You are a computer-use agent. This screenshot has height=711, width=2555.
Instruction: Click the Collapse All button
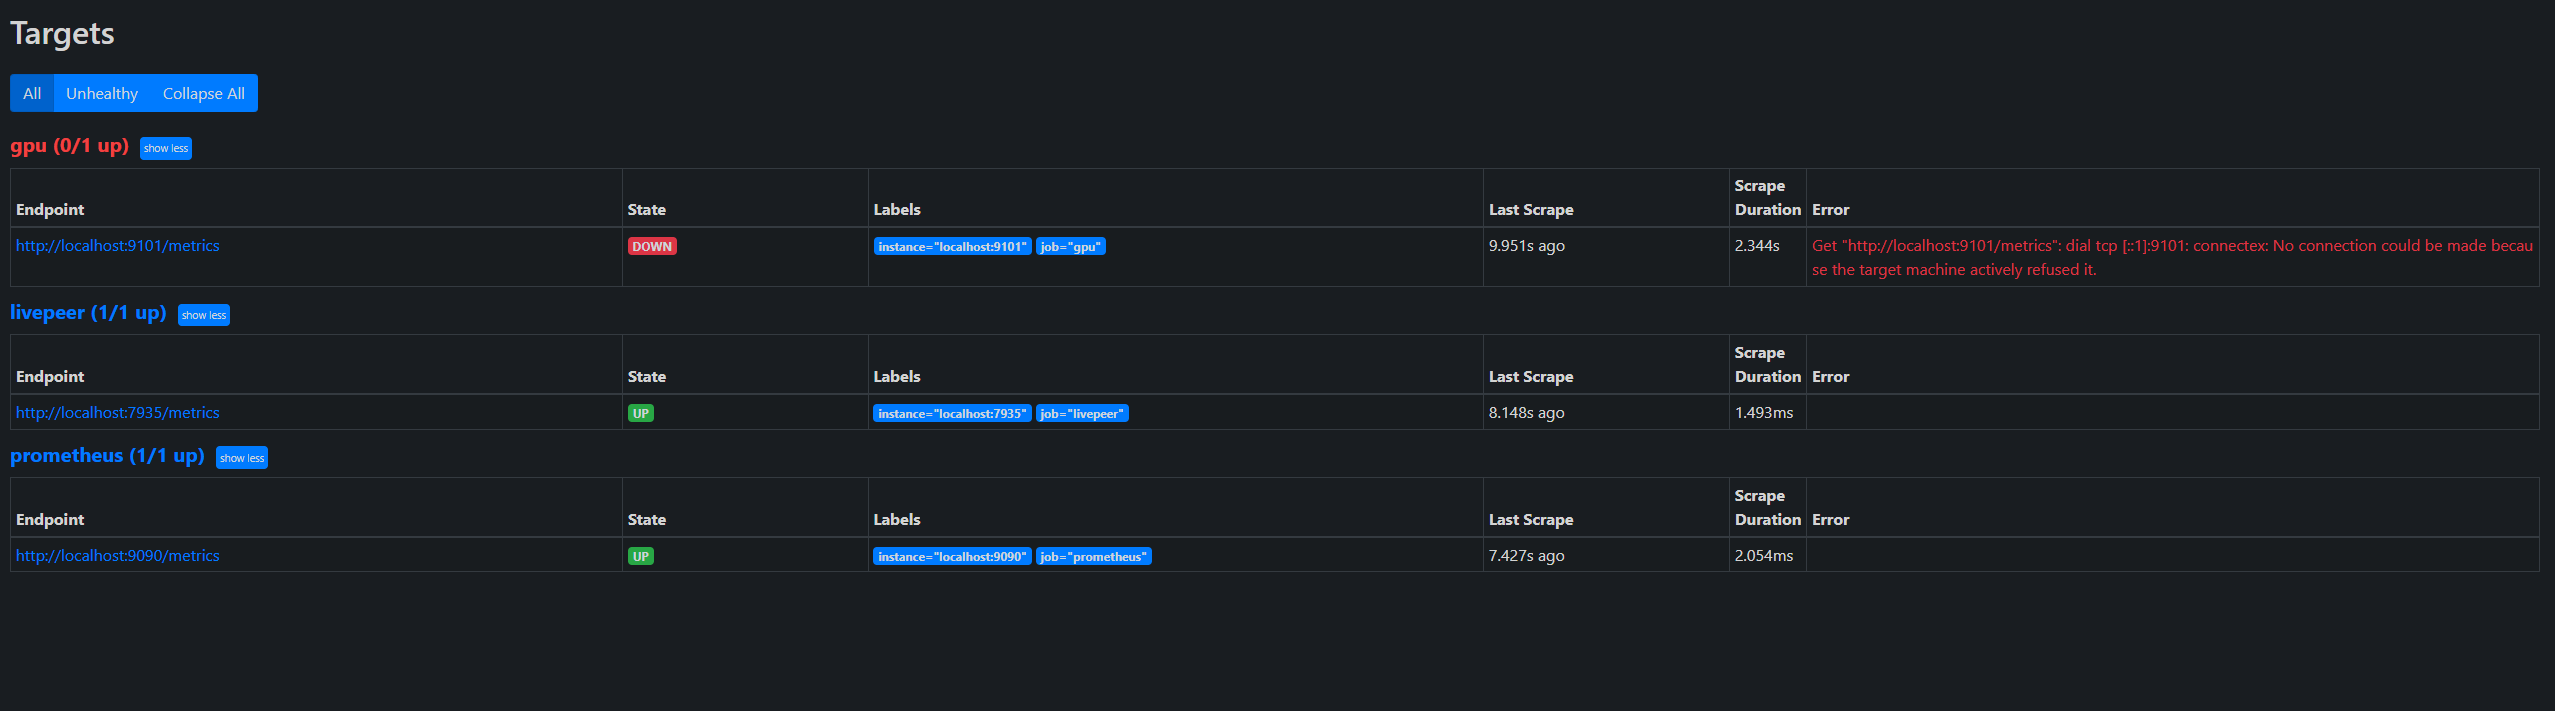tap(204, 93)
